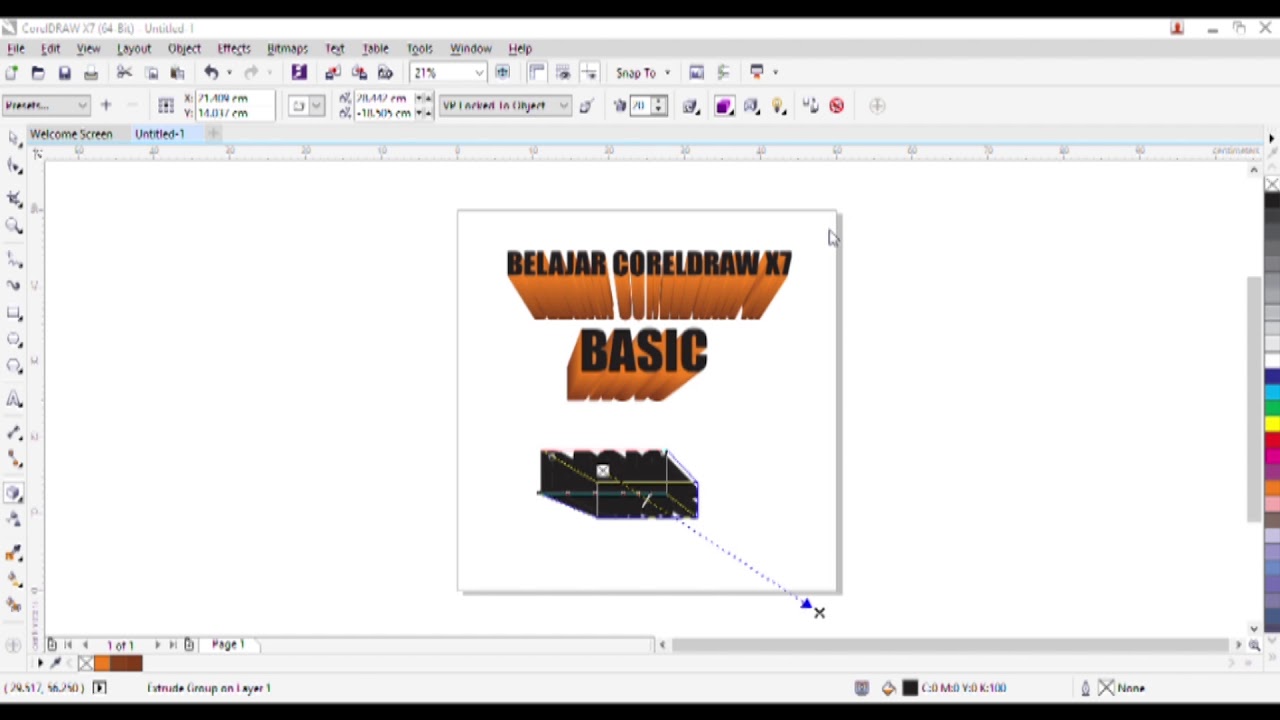The width and height of the screenshot is (1280, 720).
Task: Open the File menu
Action: tap(16, 48)
